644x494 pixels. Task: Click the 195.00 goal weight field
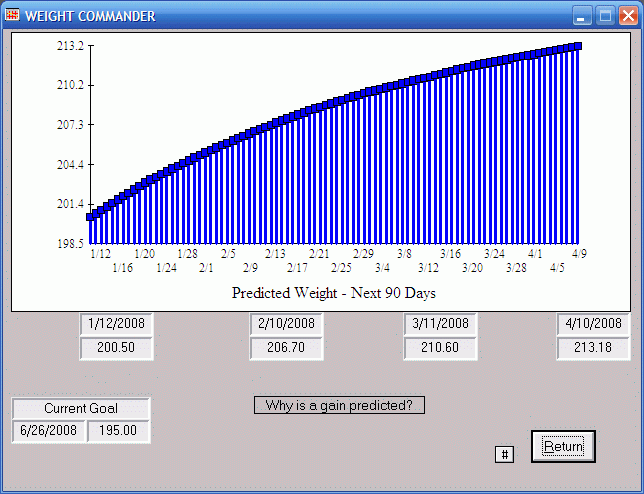coord(118,431)
